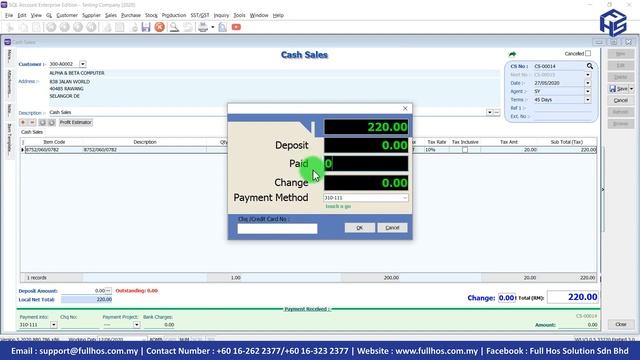Toggle the Tax Inclusive checkbox in item row
Viewport: 640px width, 360px height.
(465, 150)
